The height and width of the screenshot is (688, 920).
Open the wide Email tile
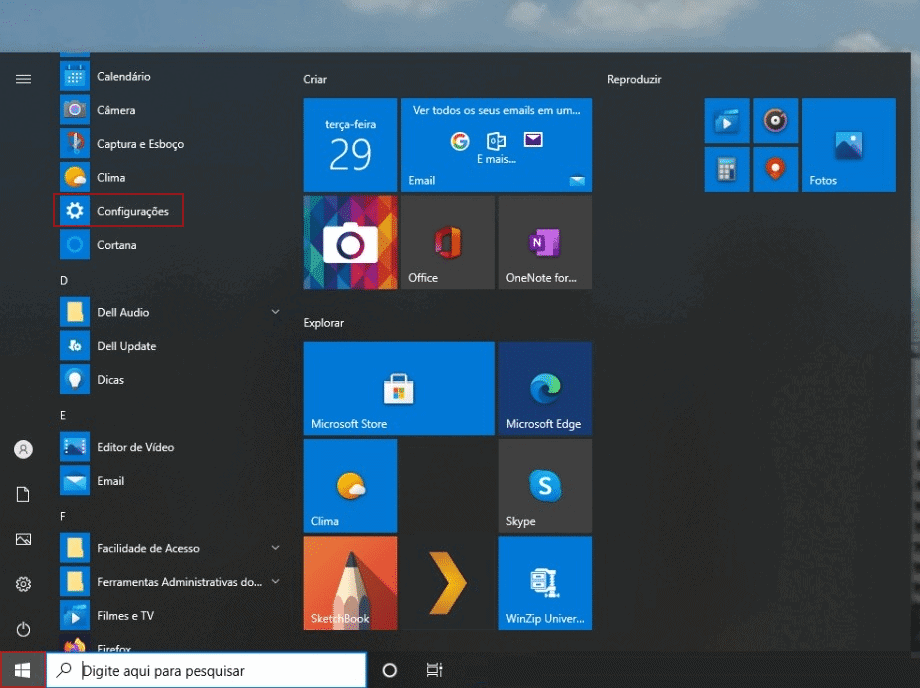tap(496, 145)
